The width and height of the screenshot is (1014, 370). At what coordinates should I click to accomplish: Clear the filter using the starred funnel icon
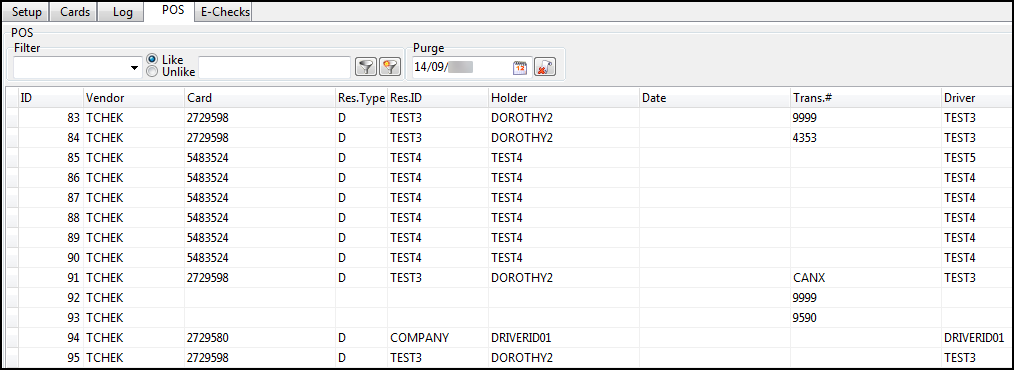pyautogui.click(x=389, y=67)
